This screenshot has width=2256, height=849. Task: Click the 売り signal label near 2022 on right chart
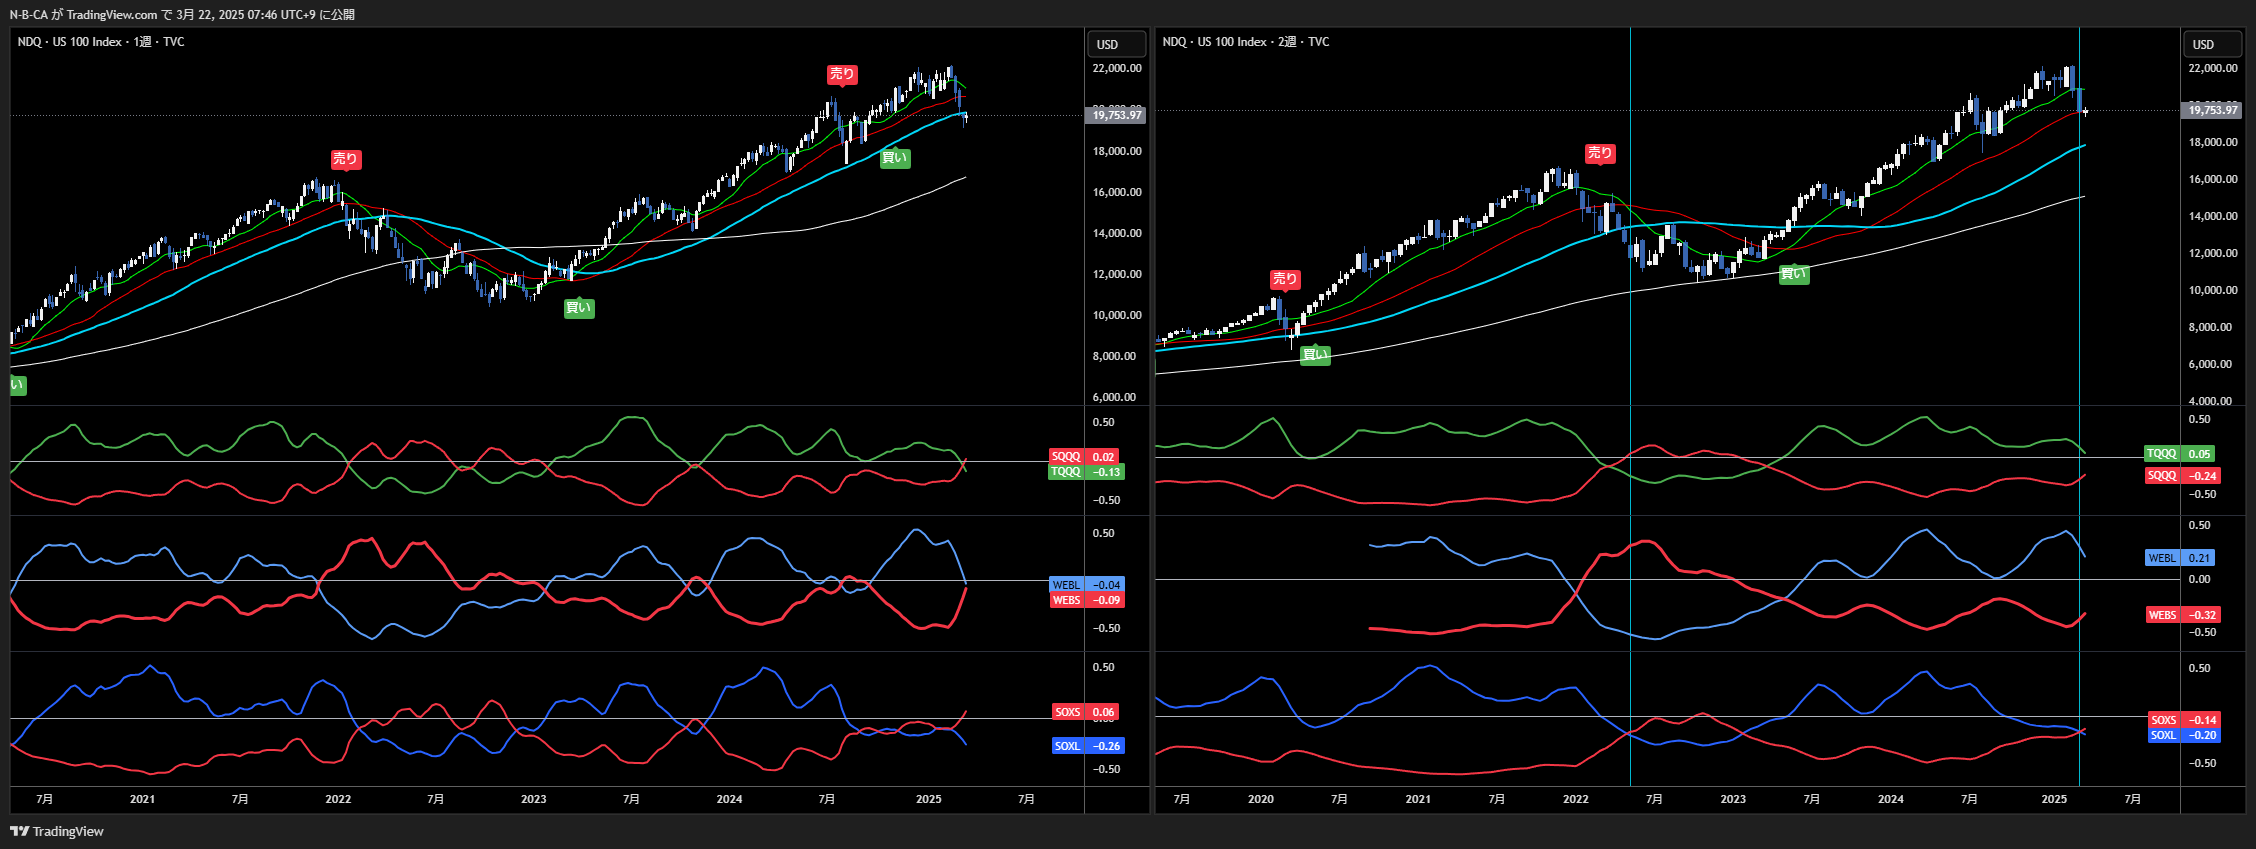pos(1599,153)
